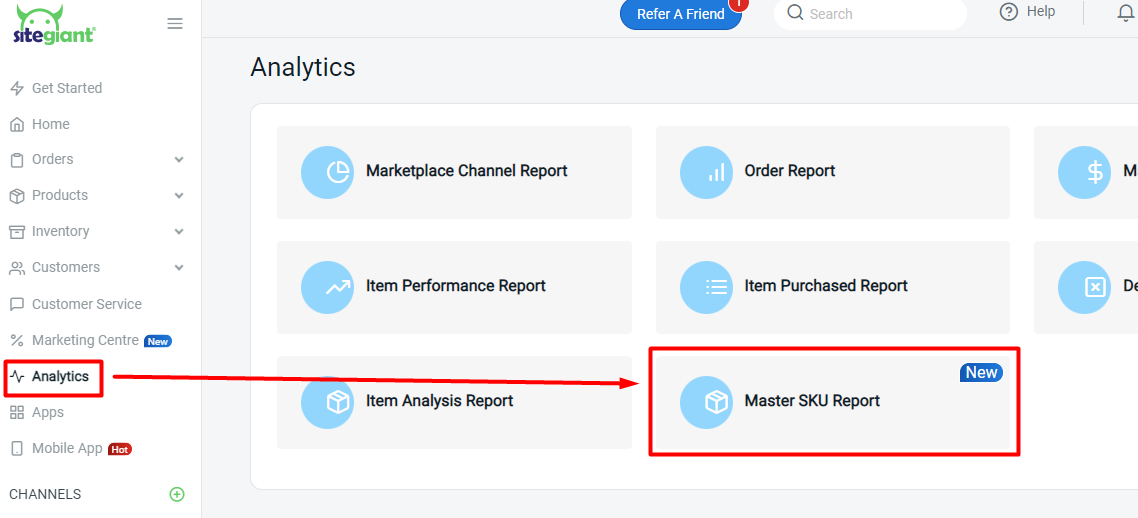Open Analytics in the sidebar

(60, 377)
